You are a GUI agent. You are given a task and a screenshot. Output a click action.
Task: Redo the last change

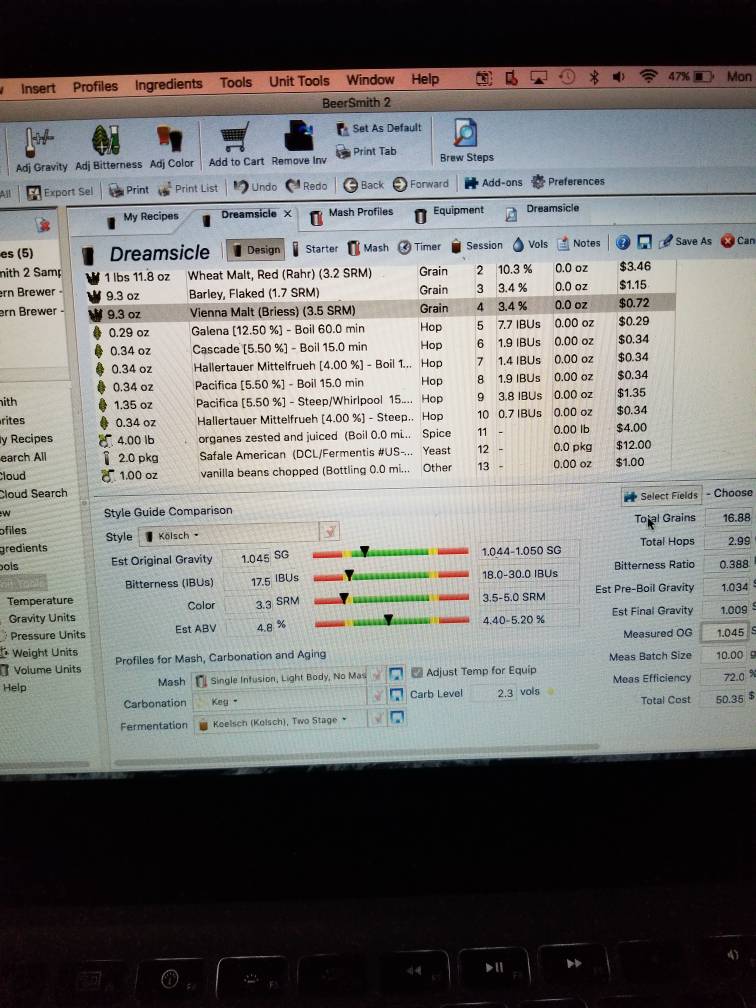click(x=307, y=186)
